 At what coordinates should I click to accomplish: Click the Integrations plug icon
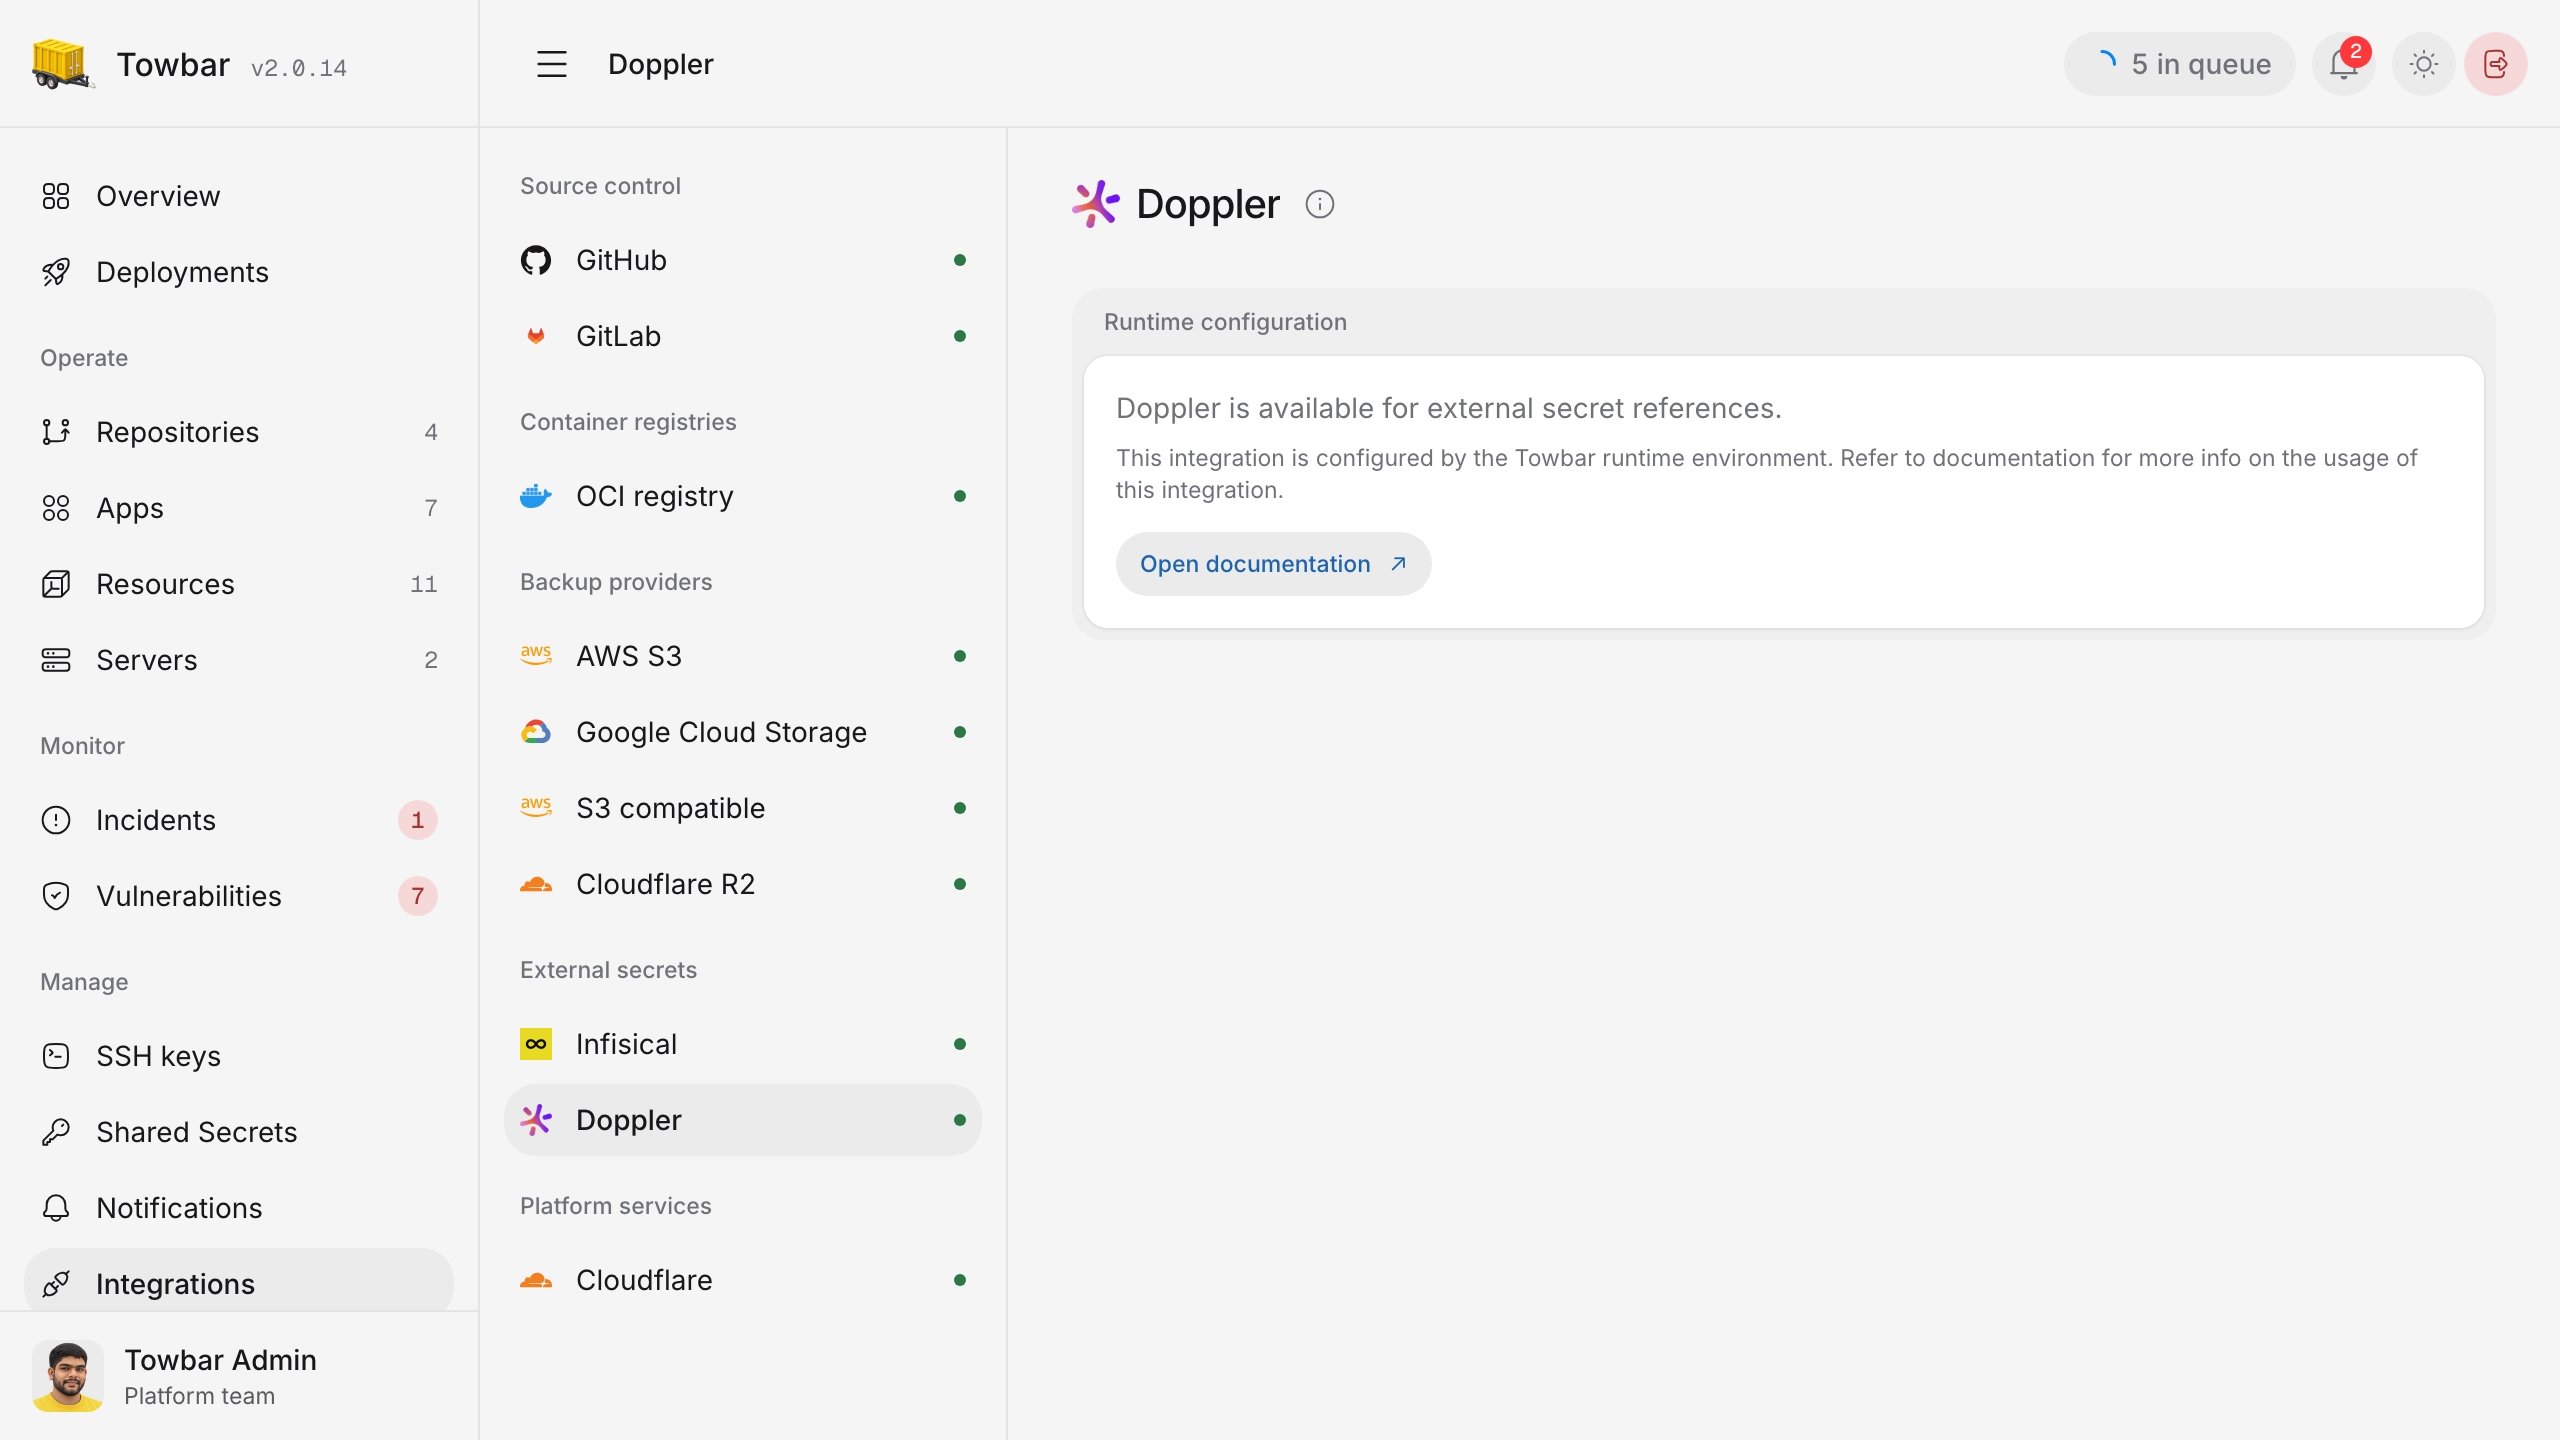[x=56, y=1284]
